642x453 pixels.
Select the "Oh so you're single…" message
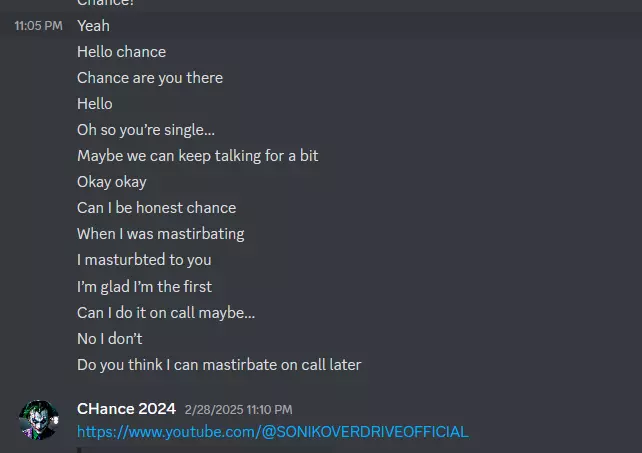[146, 130]
